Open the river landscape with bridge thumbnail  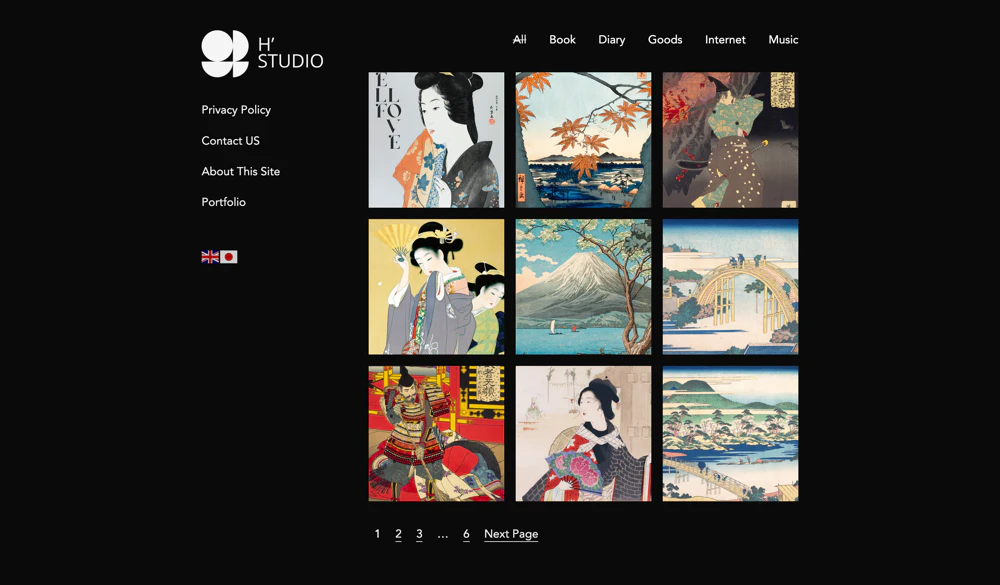pyautogui.click(x=730, y=433)
